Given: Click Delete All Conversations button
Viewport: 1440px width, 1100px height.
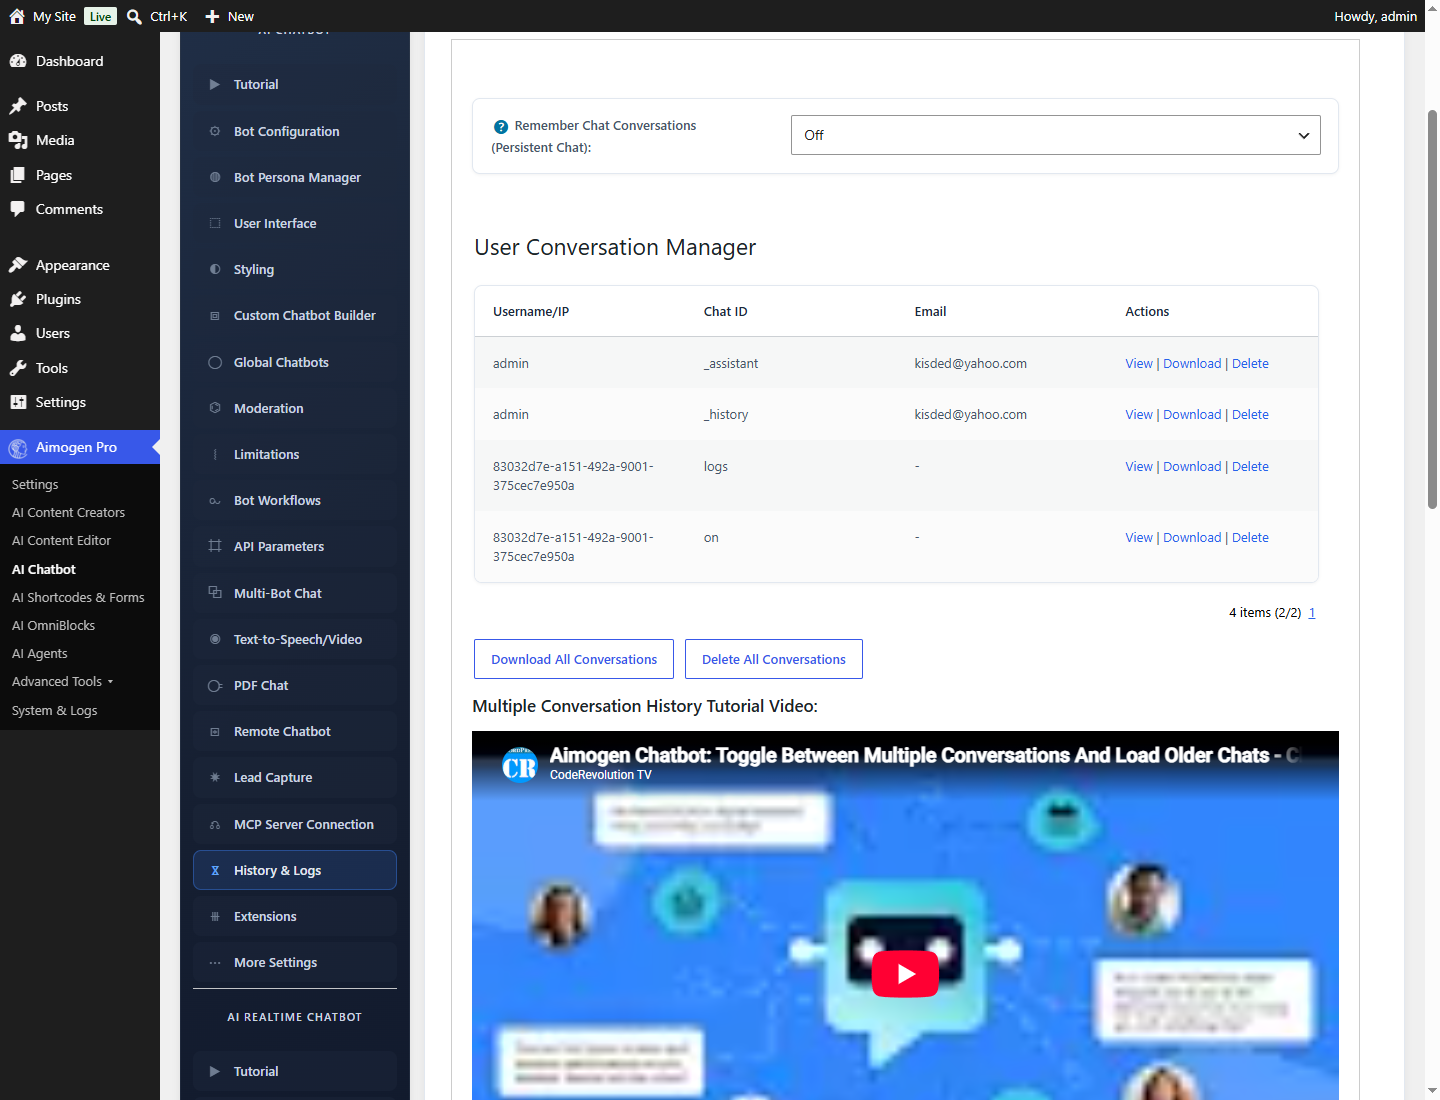Looking at the screenshot, I should click(x=774, y=659).
